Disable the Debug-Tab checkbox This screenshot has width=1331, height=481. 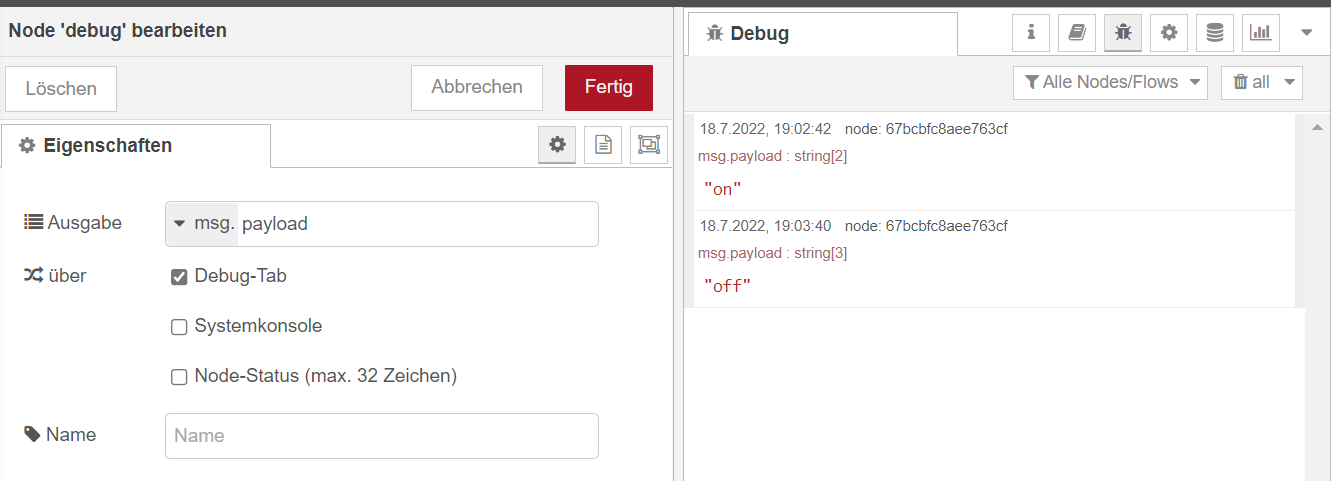[x=180, y=277]
